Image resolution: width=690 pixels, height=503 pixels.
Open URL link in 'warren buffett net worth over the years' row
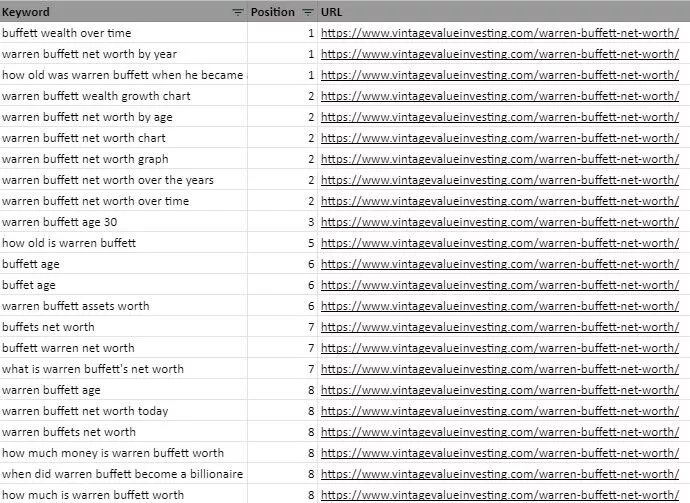point(500,180)
